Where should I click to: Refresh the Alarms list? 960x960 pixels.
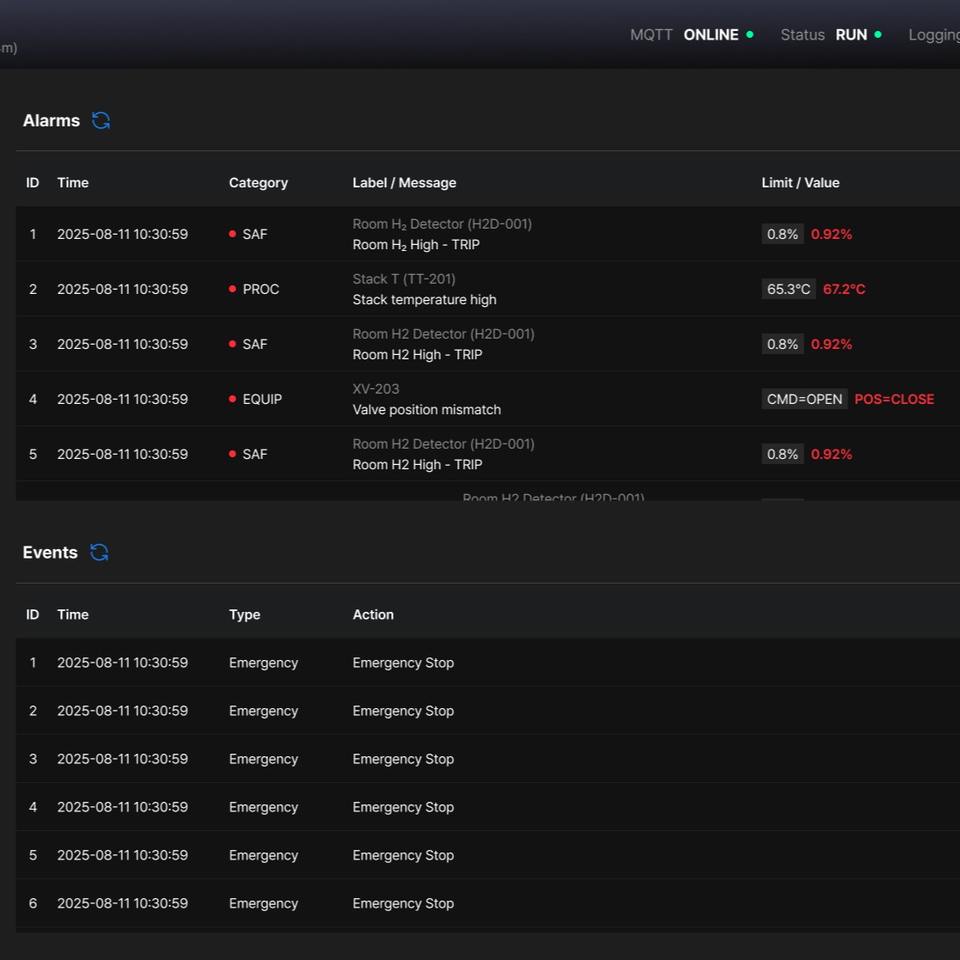click(101, 121)
